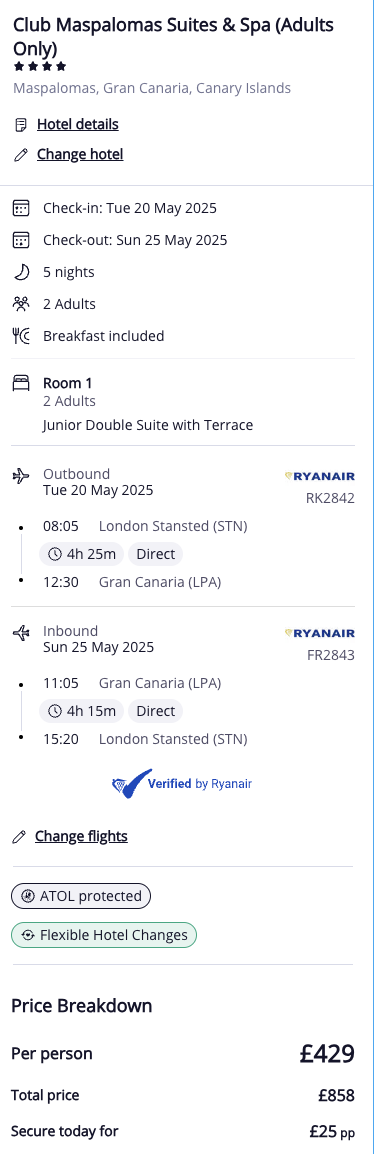Click the bed icon next to Room 1

pos(21,383)
